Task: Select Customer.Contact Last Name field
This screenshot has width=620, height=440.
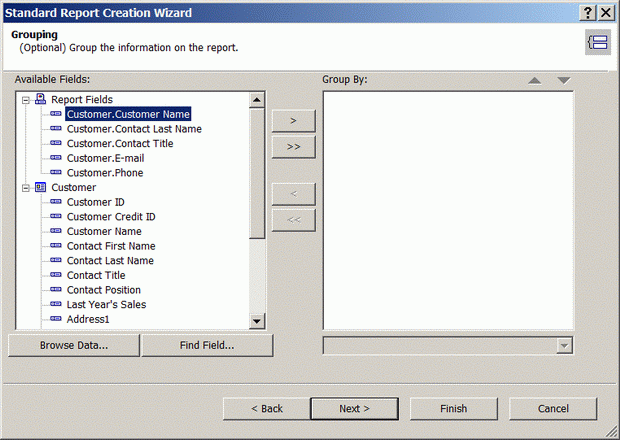Action: point(133,129)
